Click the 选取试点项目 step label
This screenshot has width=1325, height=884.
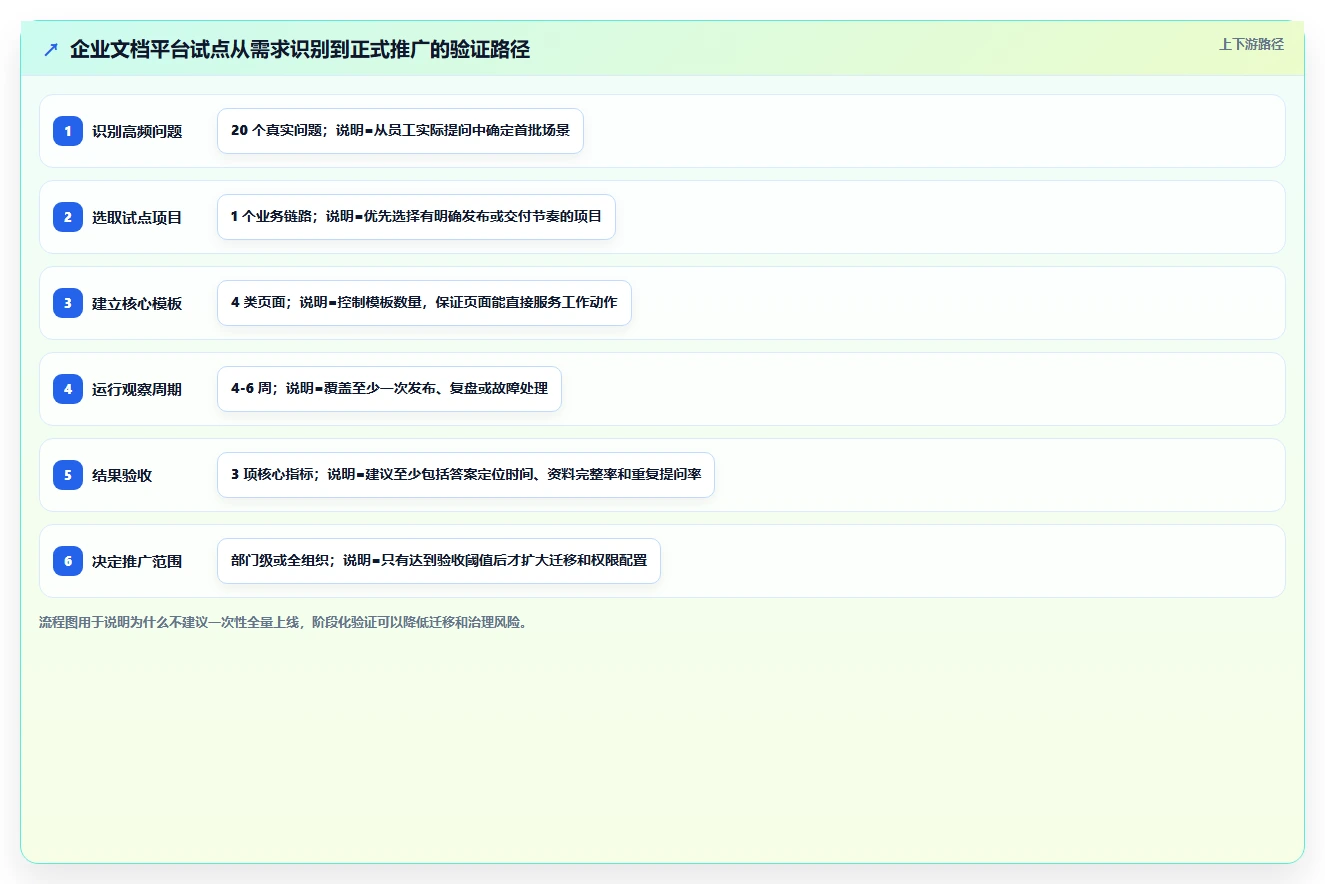[137, 217]
